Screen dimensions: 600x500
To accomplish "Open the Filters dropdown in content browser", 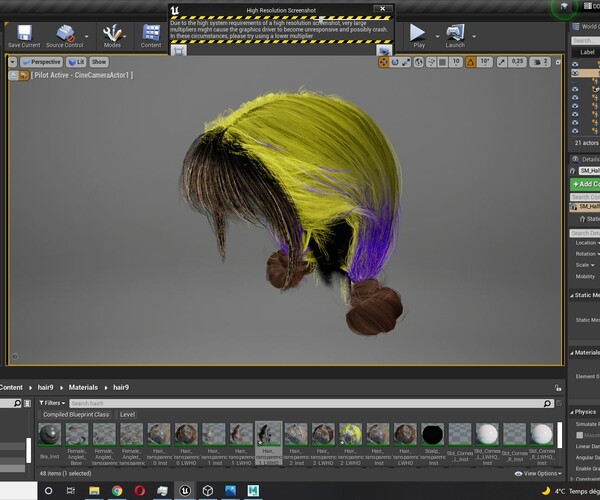I will 52,403.
